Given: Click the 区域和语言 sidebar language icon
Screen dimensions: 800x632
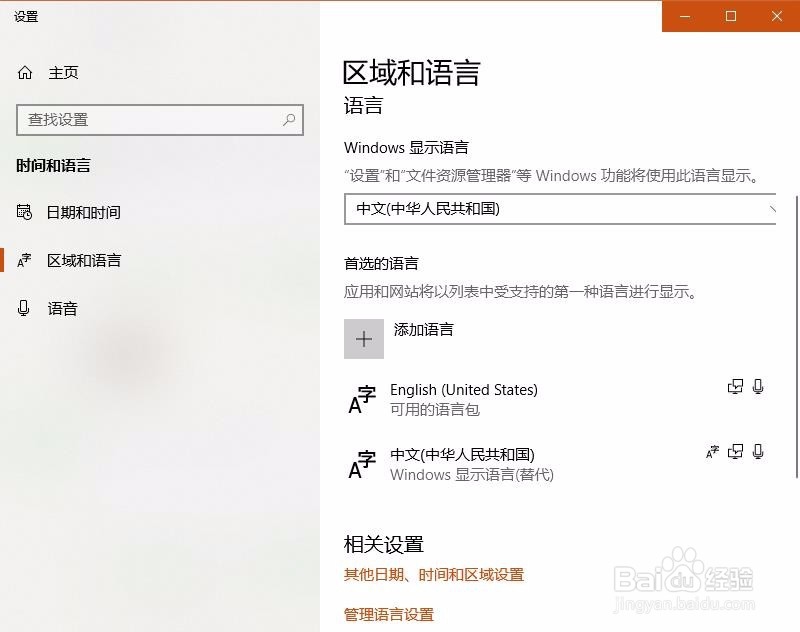Looking at the screenshot, I should pos(24,260).
